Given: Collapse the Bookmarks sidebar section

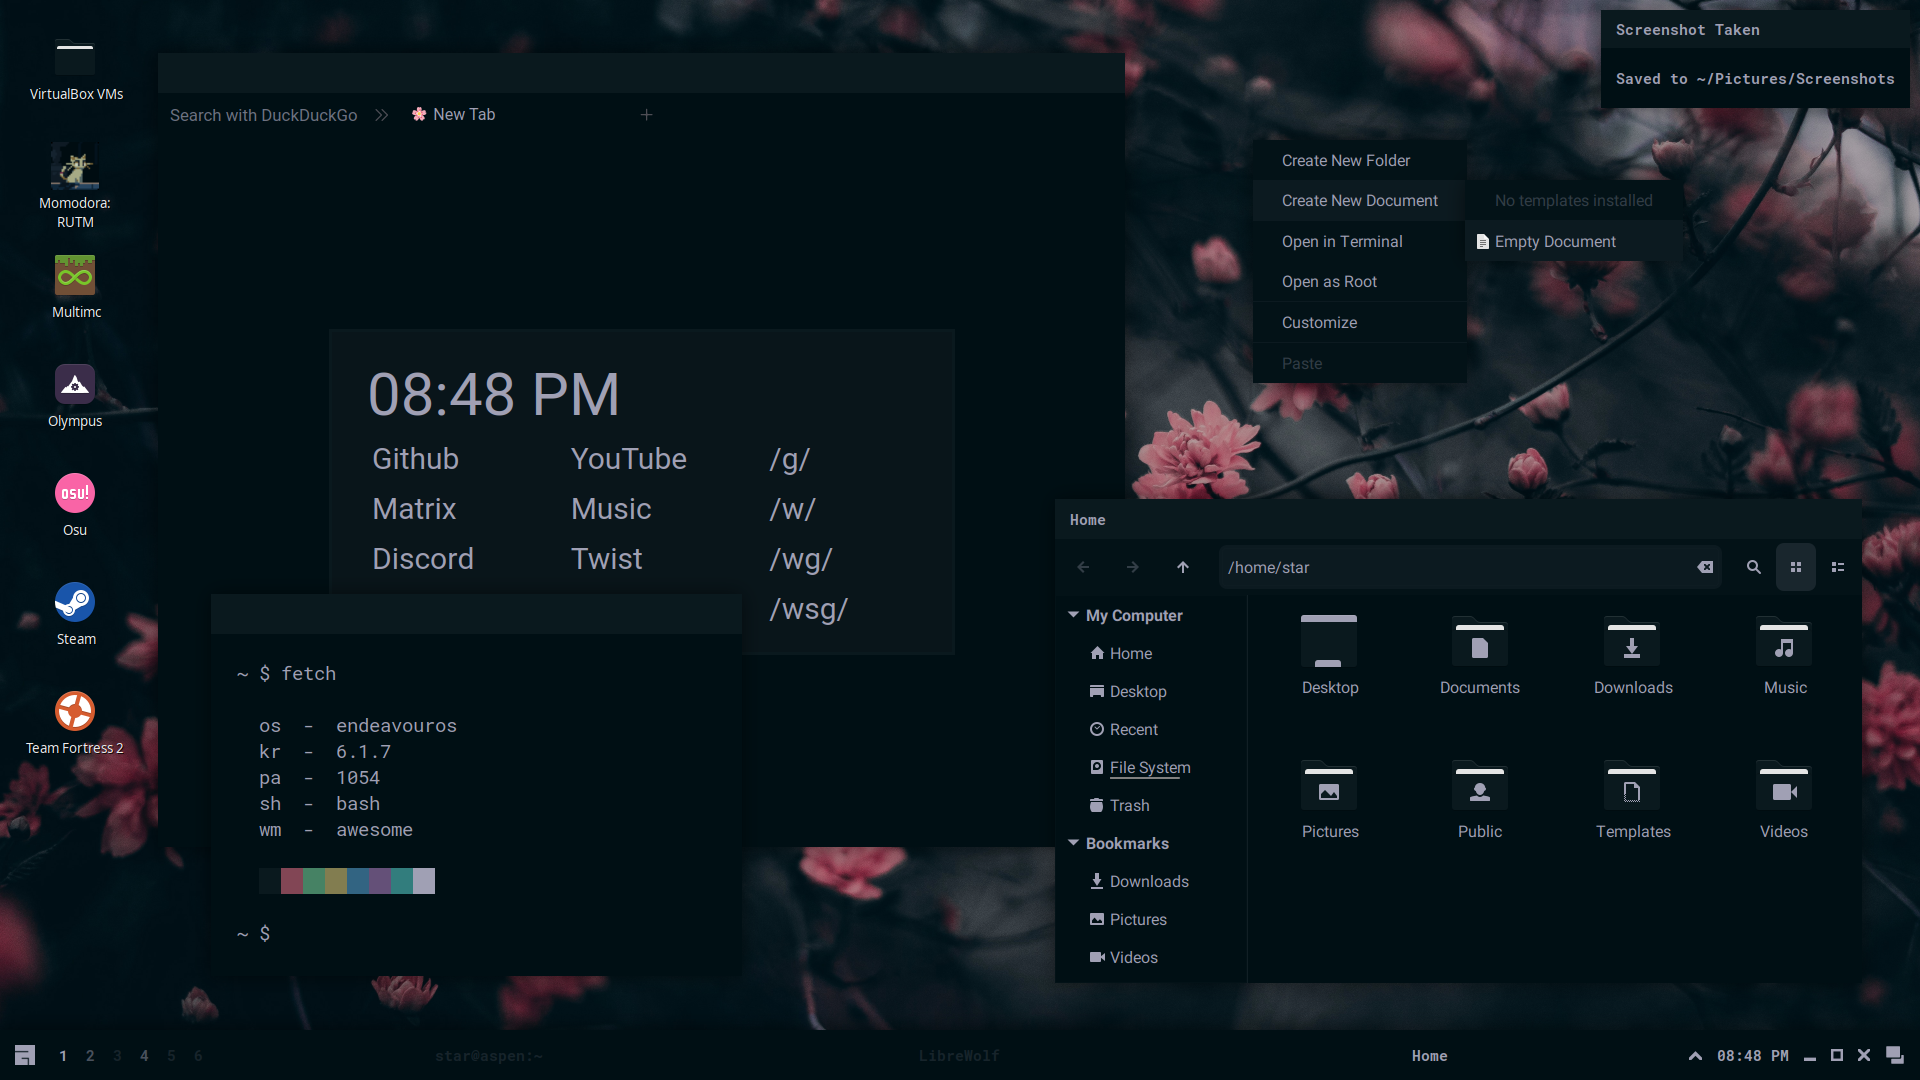Looking at the screenshot, I should pos(1073,843).
